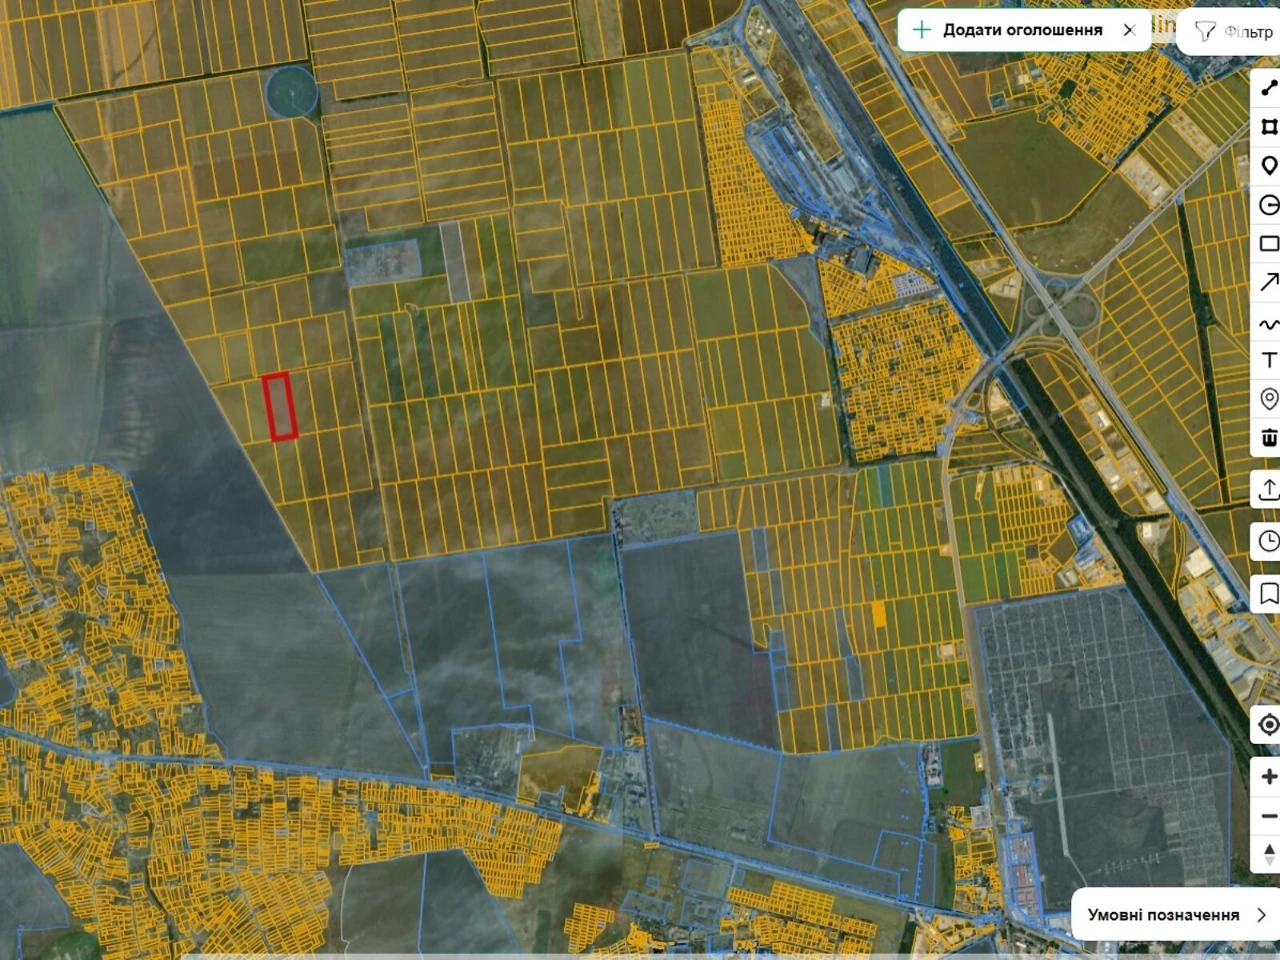Delete drawings with the trash icon
Screen dimensions: 1280x960
(1268, 437)
